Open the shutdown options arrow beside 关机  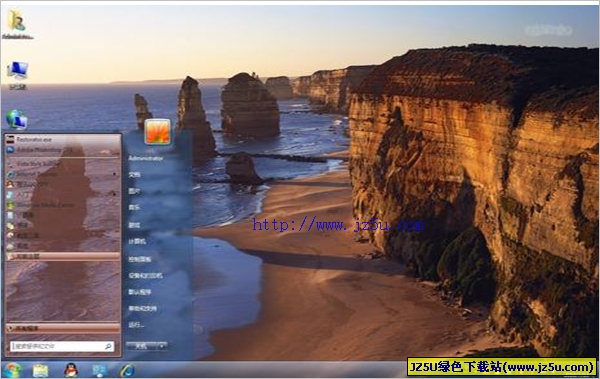point(162,346)
